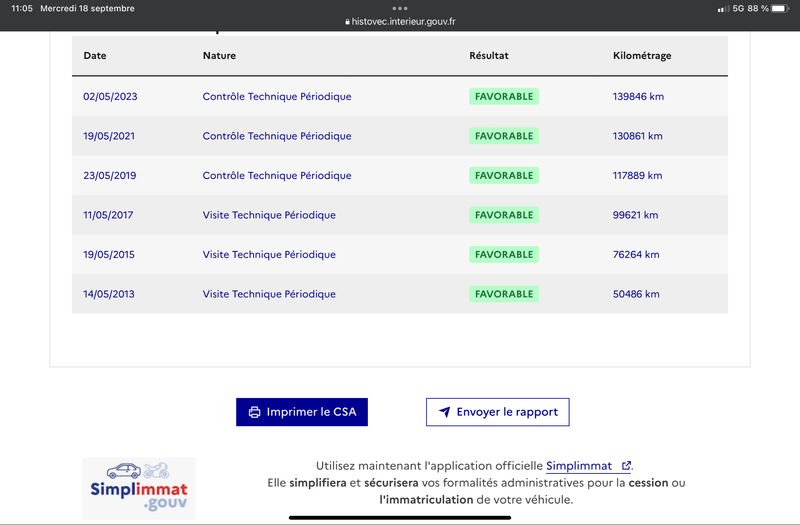Click the Date column header
This screenshot has height=525, width=800.
[x=95, y=56]
